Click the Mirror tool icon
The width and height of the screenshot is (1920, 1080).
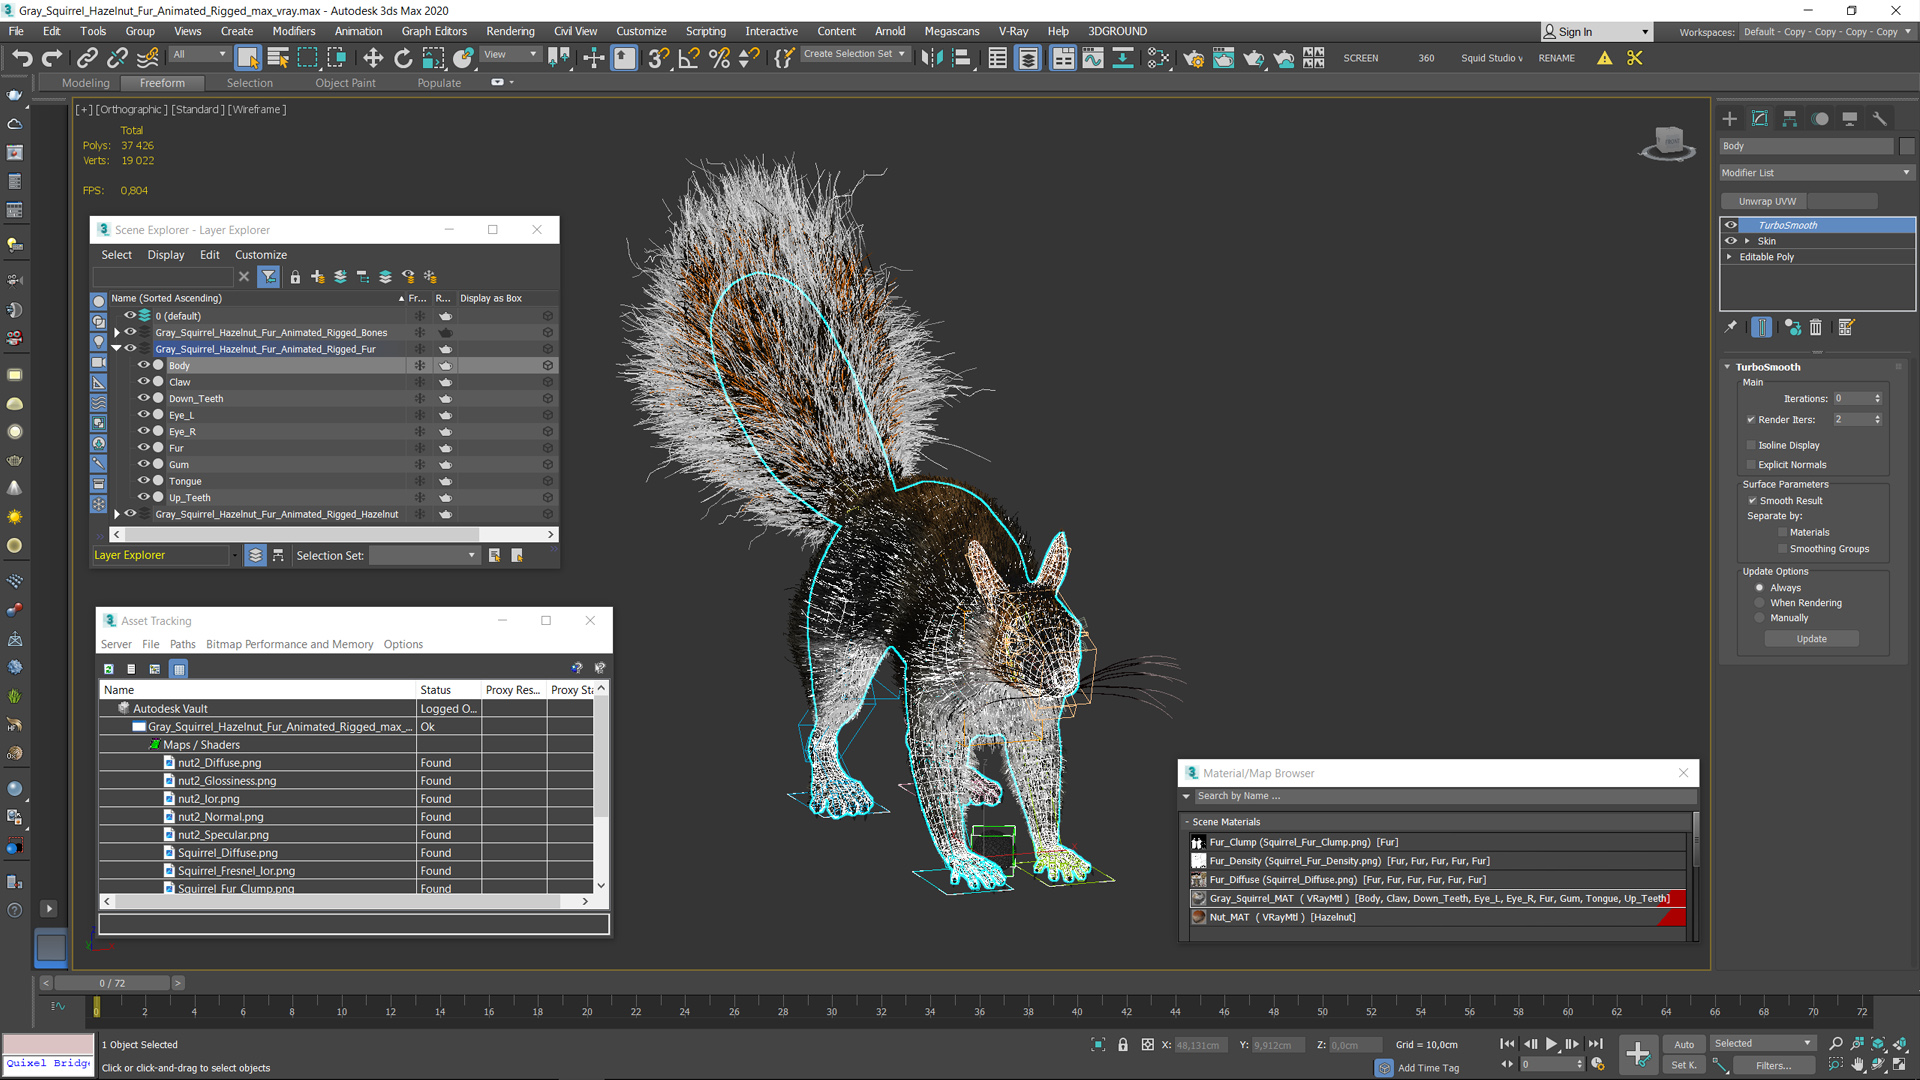click(x=932, y=58)
